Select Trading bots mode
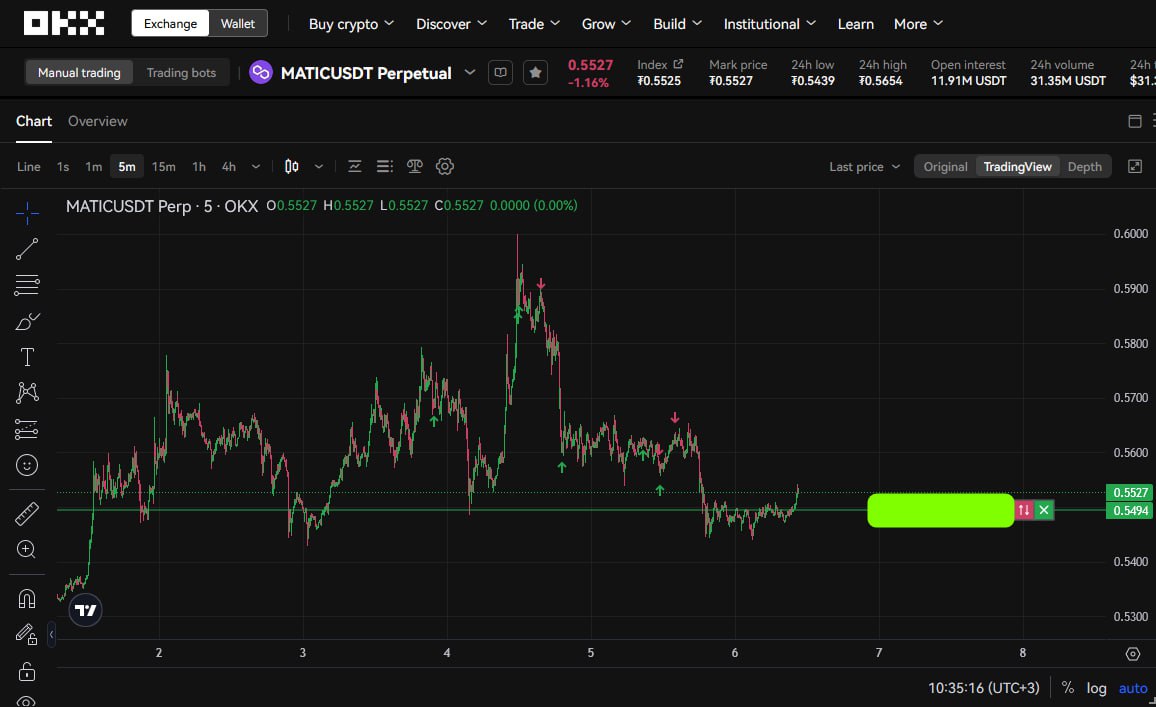Screen dimensions: 1156x707 181,72
